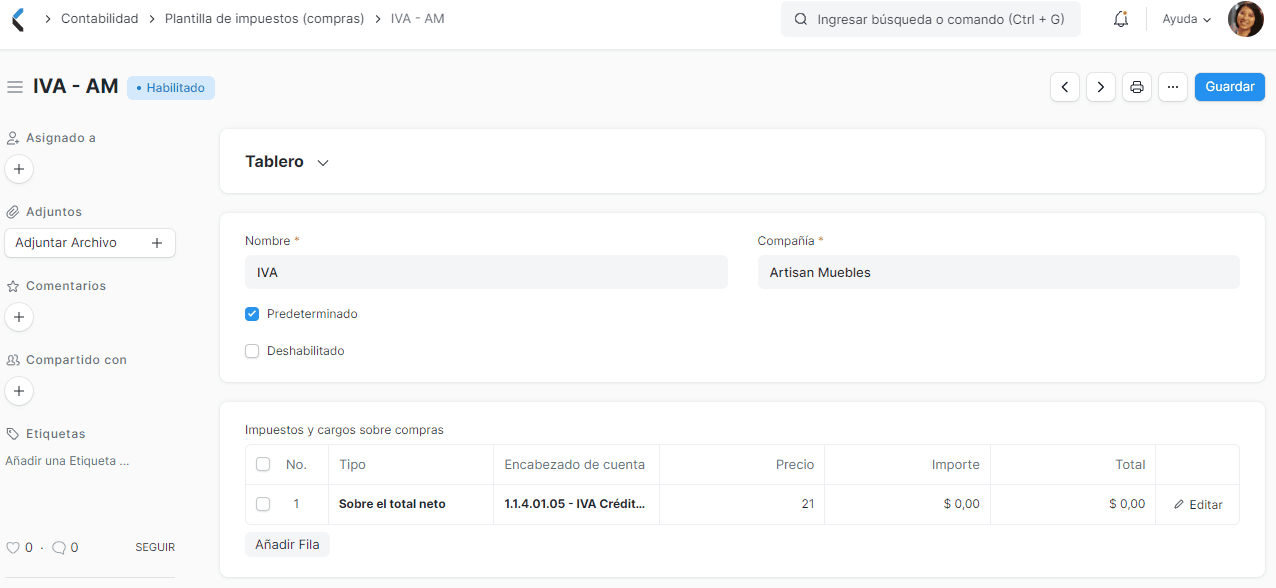Viewport: 1276px width, 588px height.
Task: Click the app logo home icon
Action: click(18, 19)
